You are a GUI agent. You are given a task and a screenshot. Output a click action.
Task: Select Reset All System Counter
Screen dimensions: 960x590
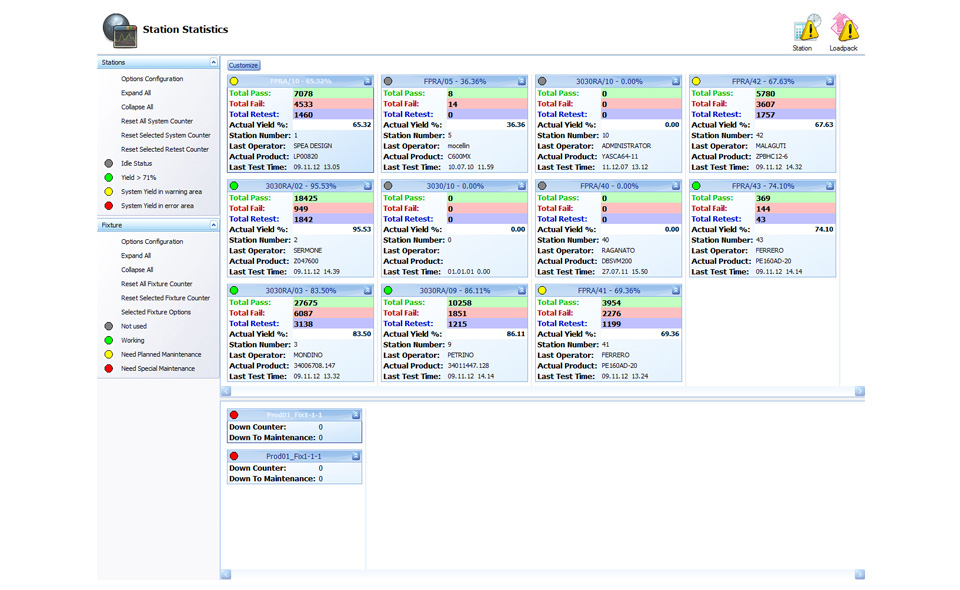coord(157,121)
